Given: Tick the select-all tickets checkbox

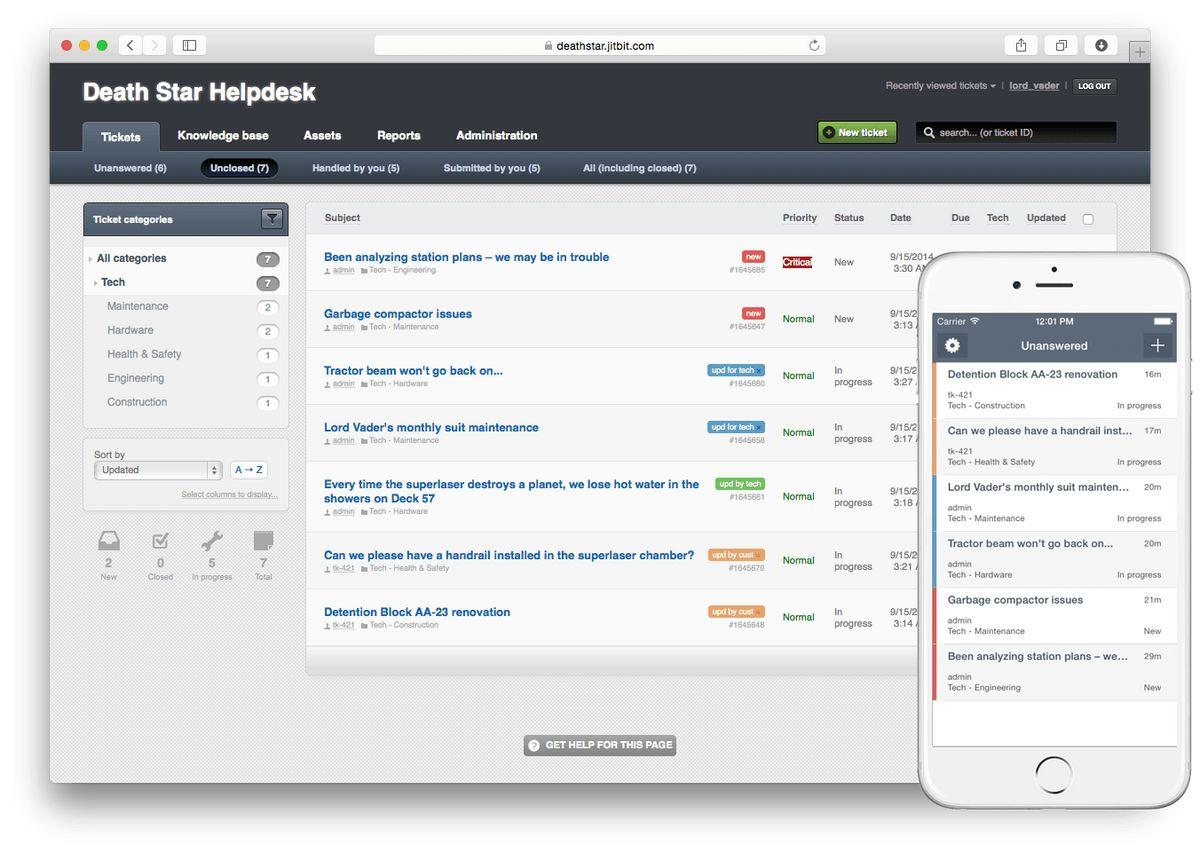Looking at the screenshot, I should pyautogui.click(x=1088, y=219).
